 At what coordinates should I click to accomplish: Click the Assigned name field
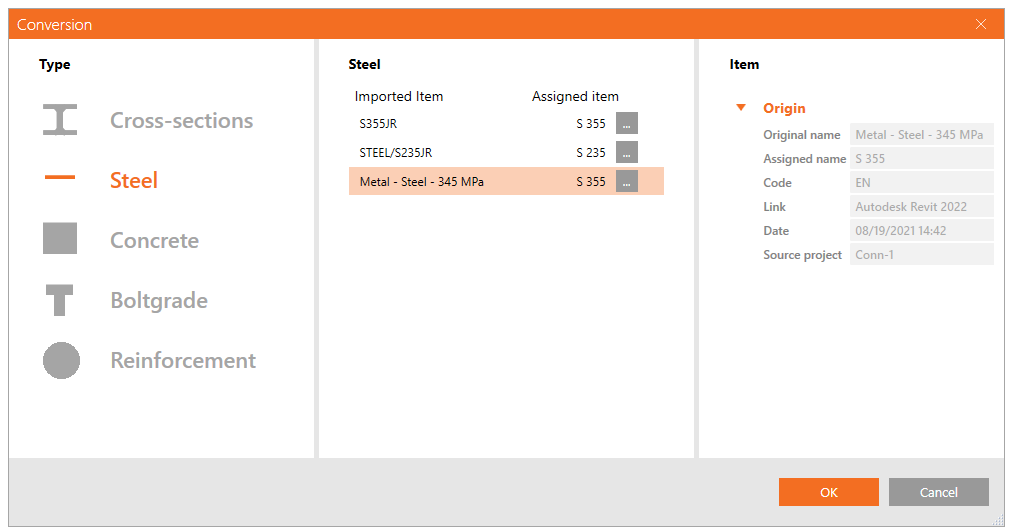point(920,159)
